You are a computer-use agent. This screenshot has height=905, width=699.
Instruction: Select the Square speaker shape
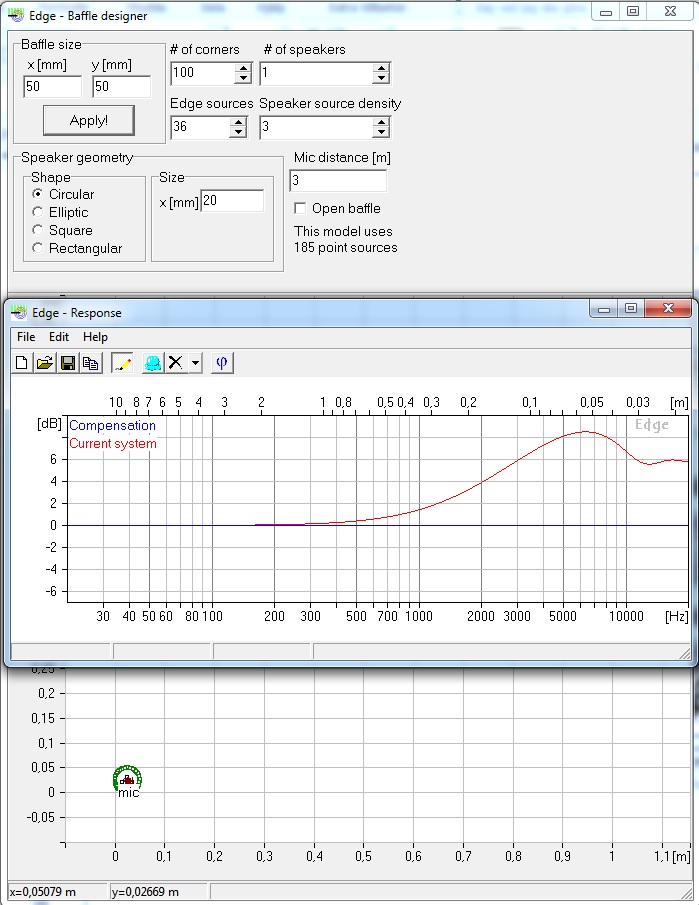[38, 230]
